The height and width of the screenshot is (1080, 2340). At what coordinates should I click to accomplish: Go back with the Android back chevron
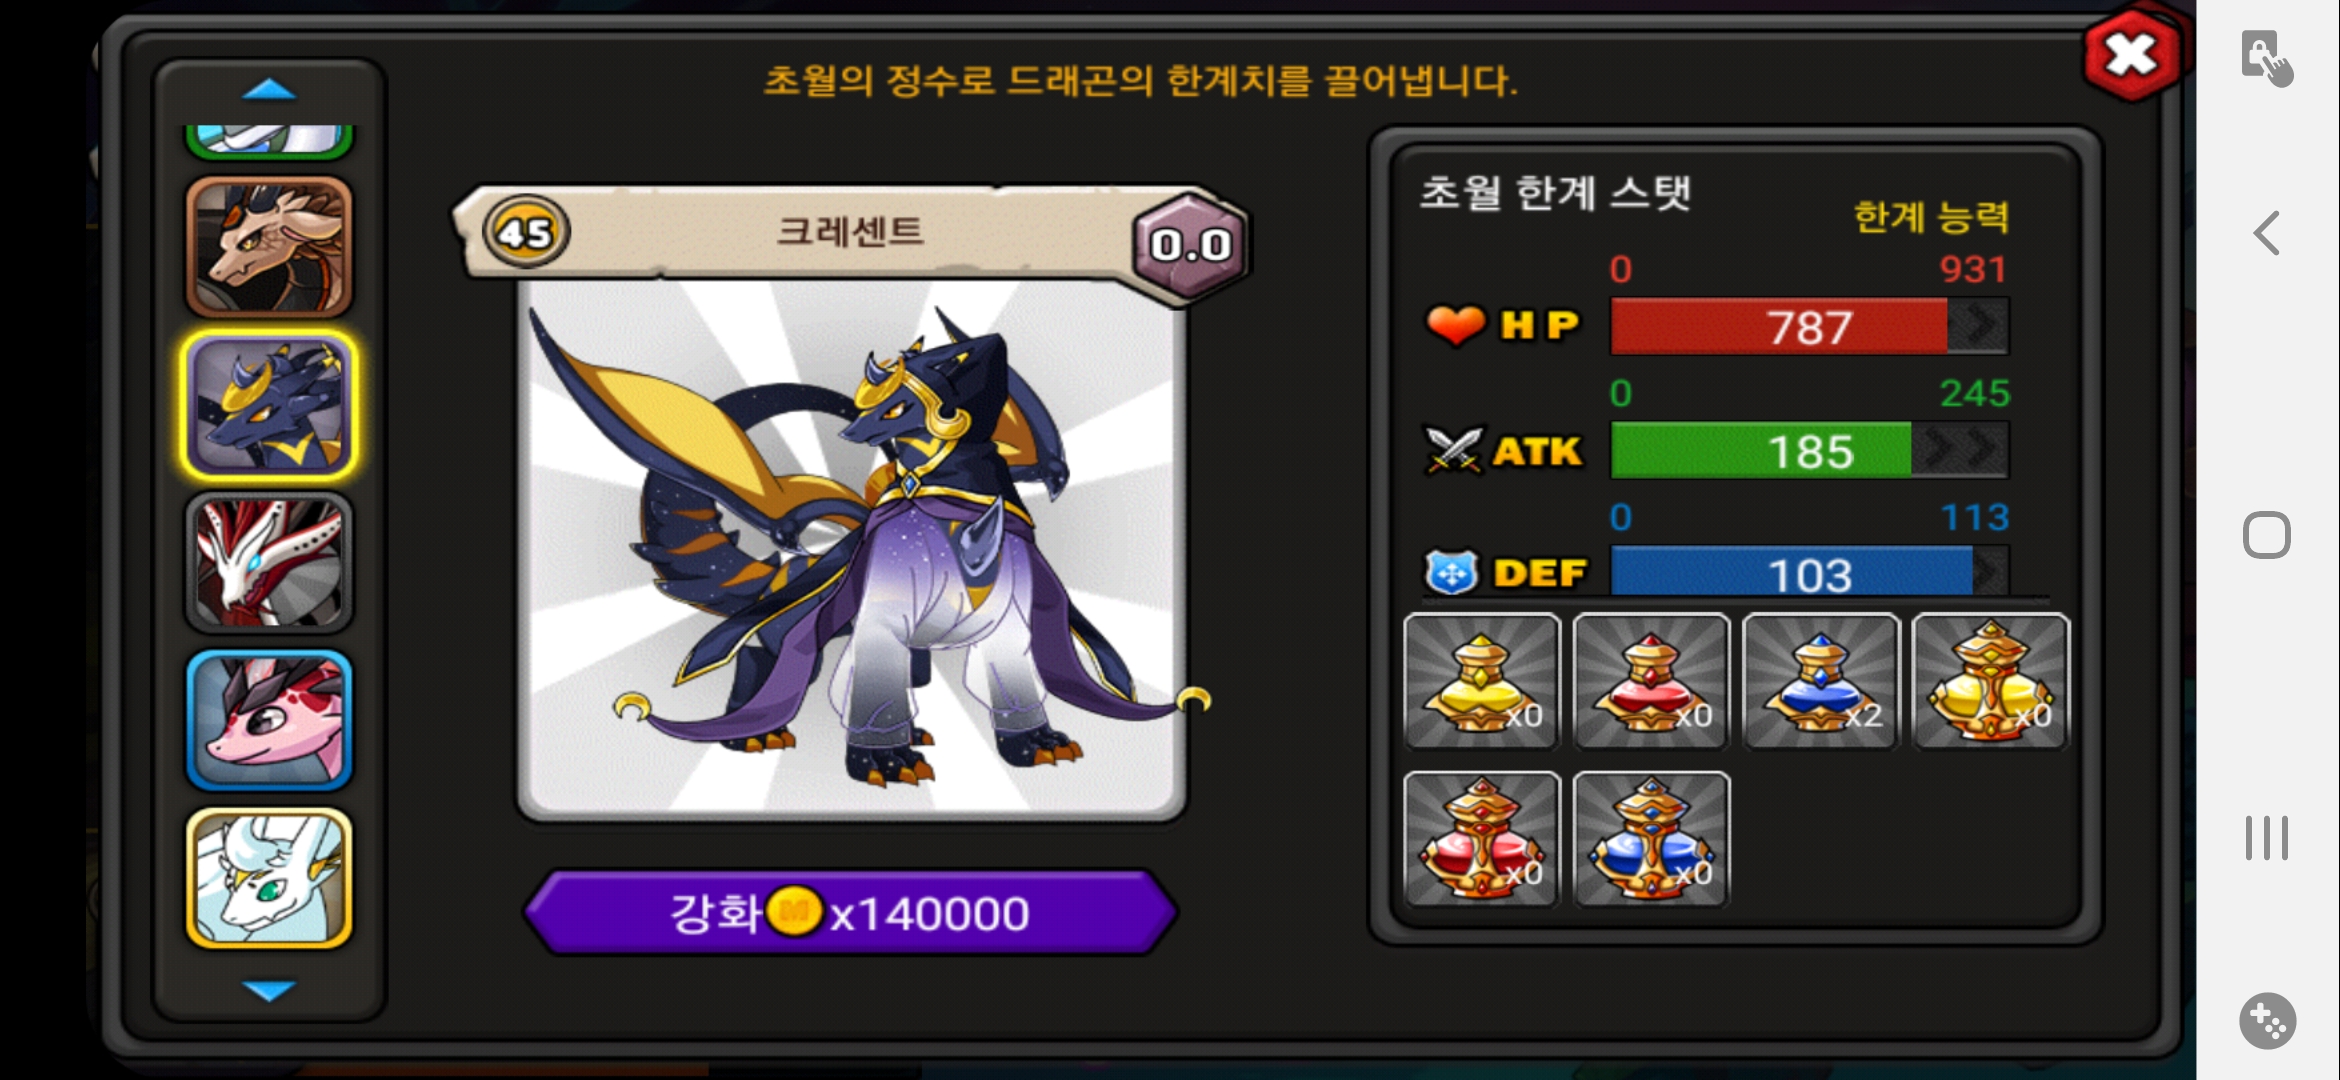(2266, 234)
